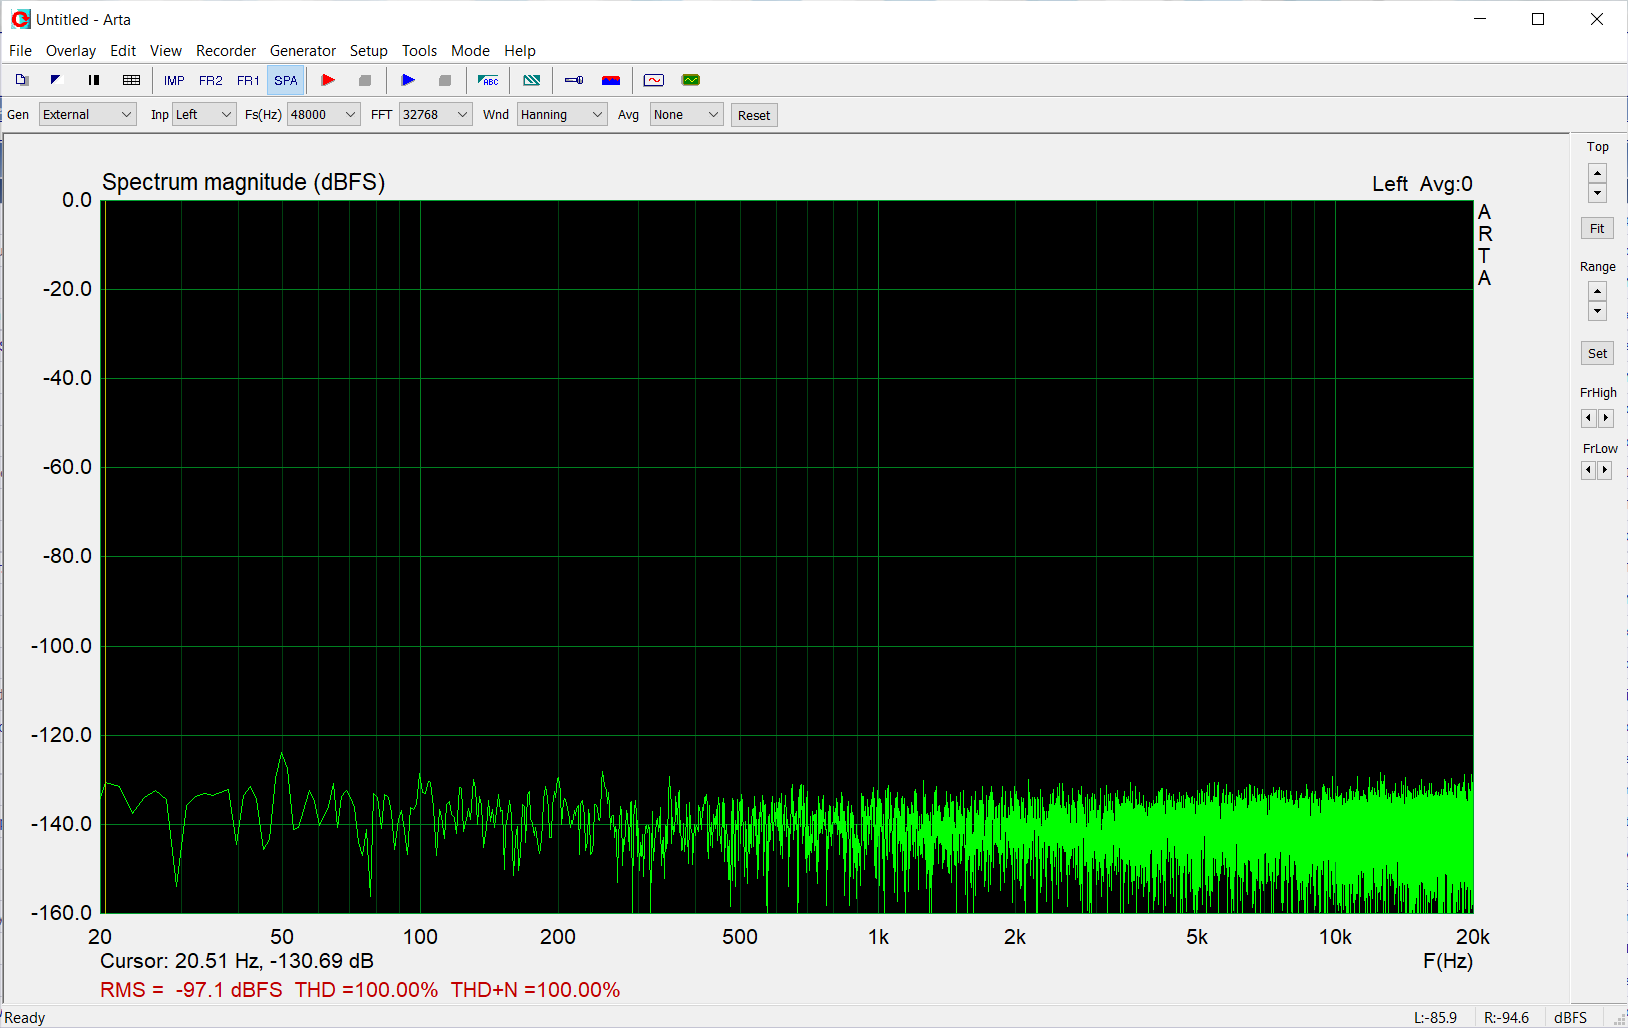Click the dBFS unit in status bar
The width and height of the screenshot is (1628, 1028).
[x=1570, y=1018]
